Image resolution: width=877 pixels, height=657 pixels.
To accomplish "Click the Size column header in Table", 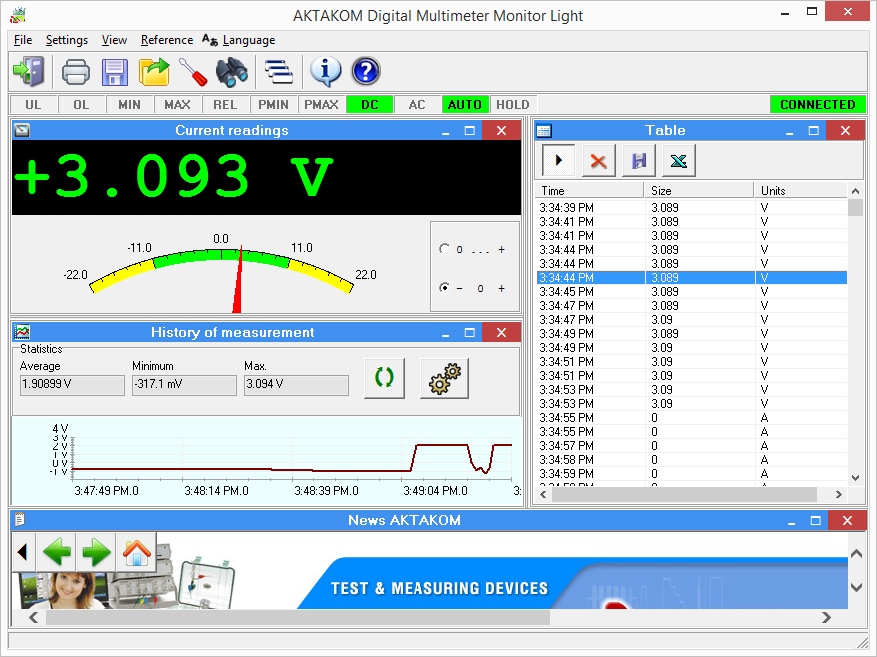I will (x=699, y=191).
